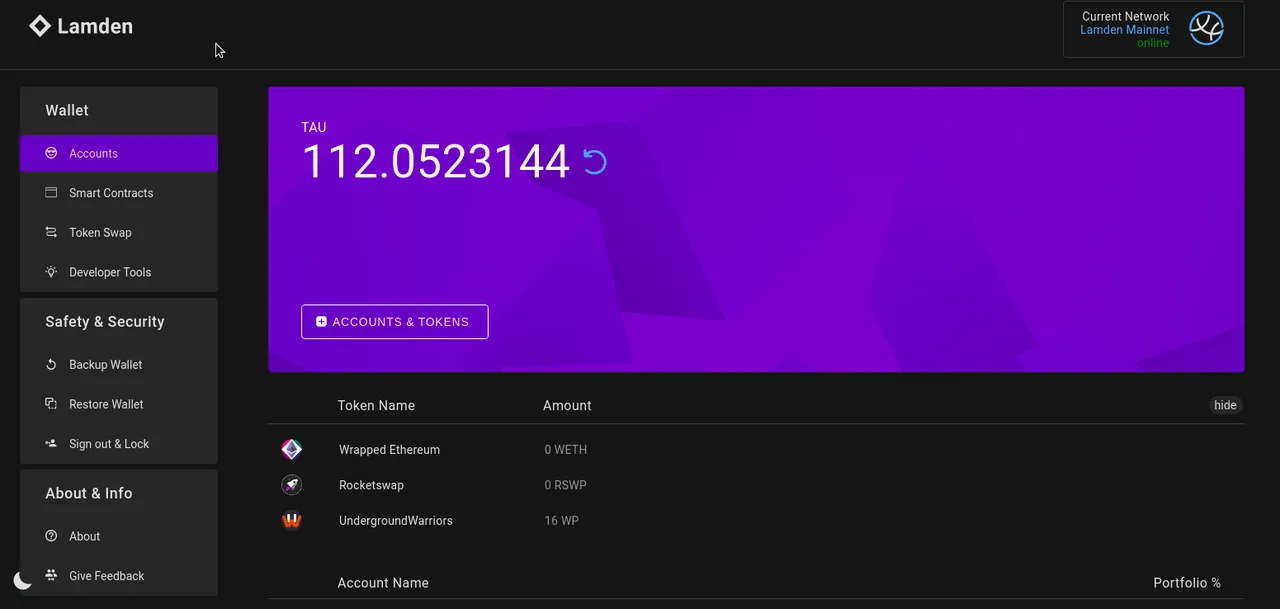Viewport: 1280px width, 609px height.
Task: Click the Developer Tools lightbulb icon
Action: [51, 272]
